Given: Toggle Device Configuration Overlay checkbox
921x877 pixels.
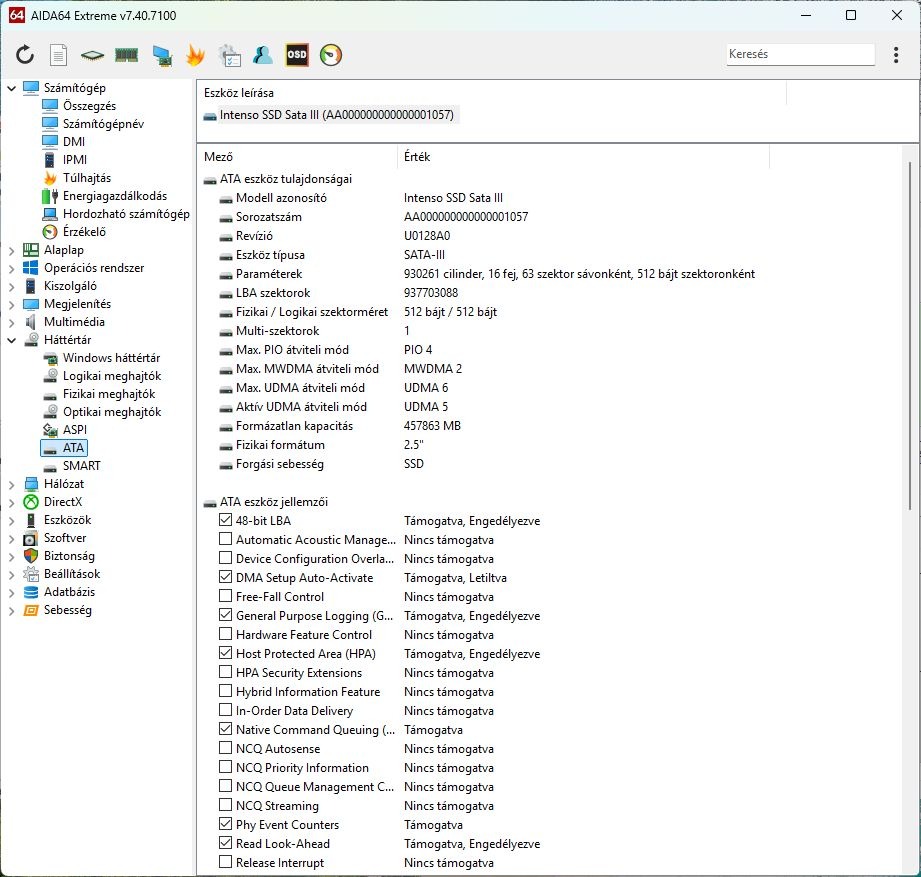Looking at the screenshot, I should [226, 557].
